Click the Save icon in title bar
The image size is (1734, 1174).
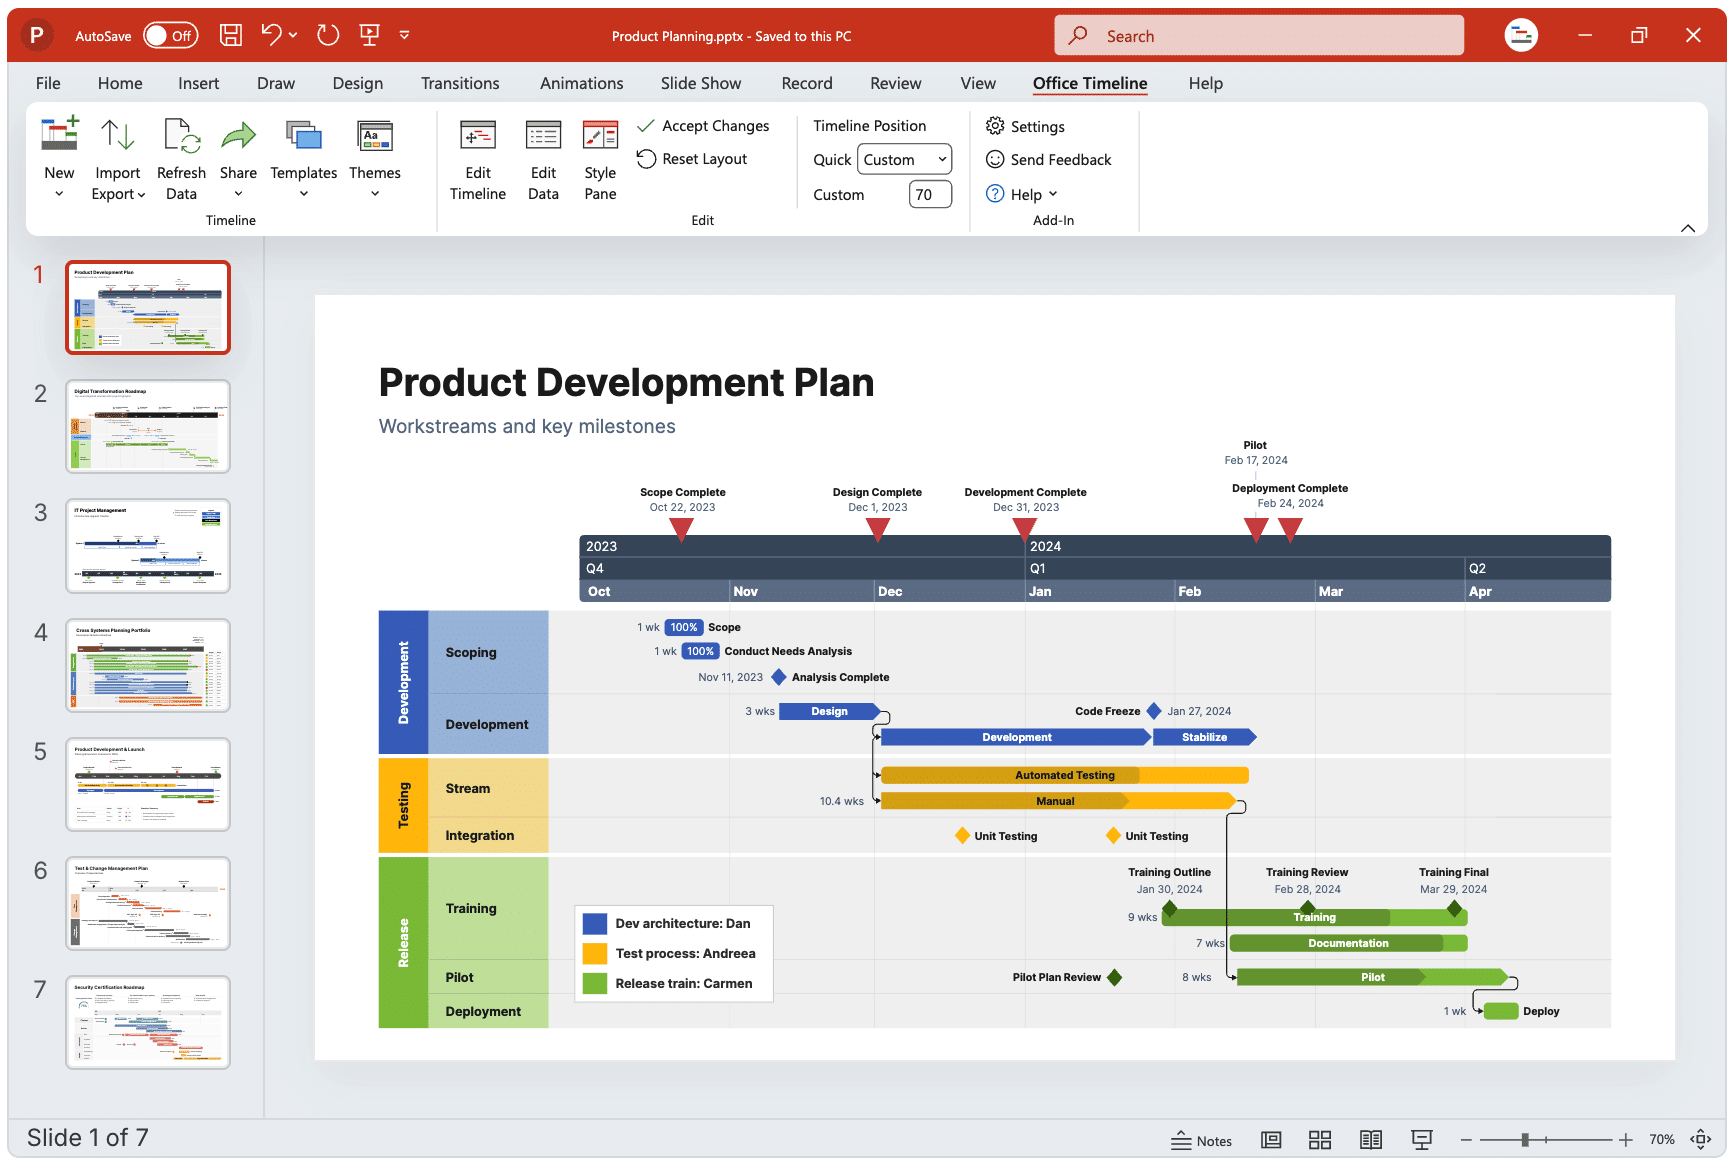point(231,35)
